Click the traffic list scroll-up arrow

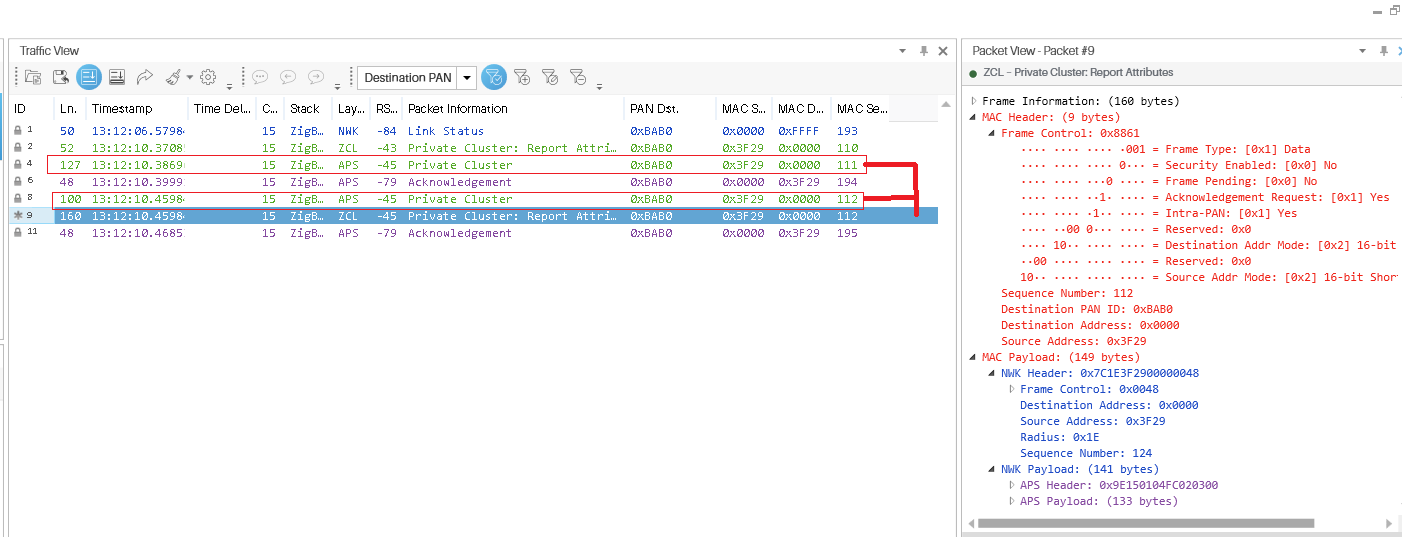[946, 104]
